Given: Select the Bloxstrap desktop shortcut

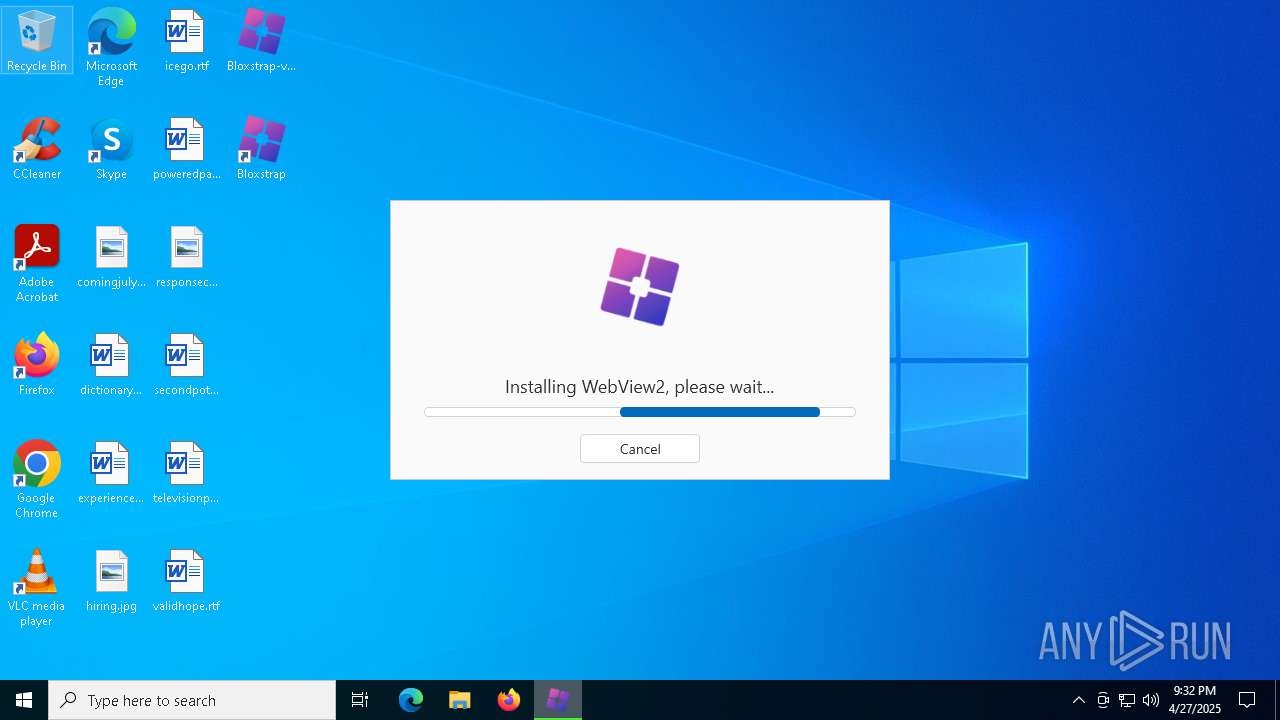Looking at the screenshot, I should pos(261,149).
